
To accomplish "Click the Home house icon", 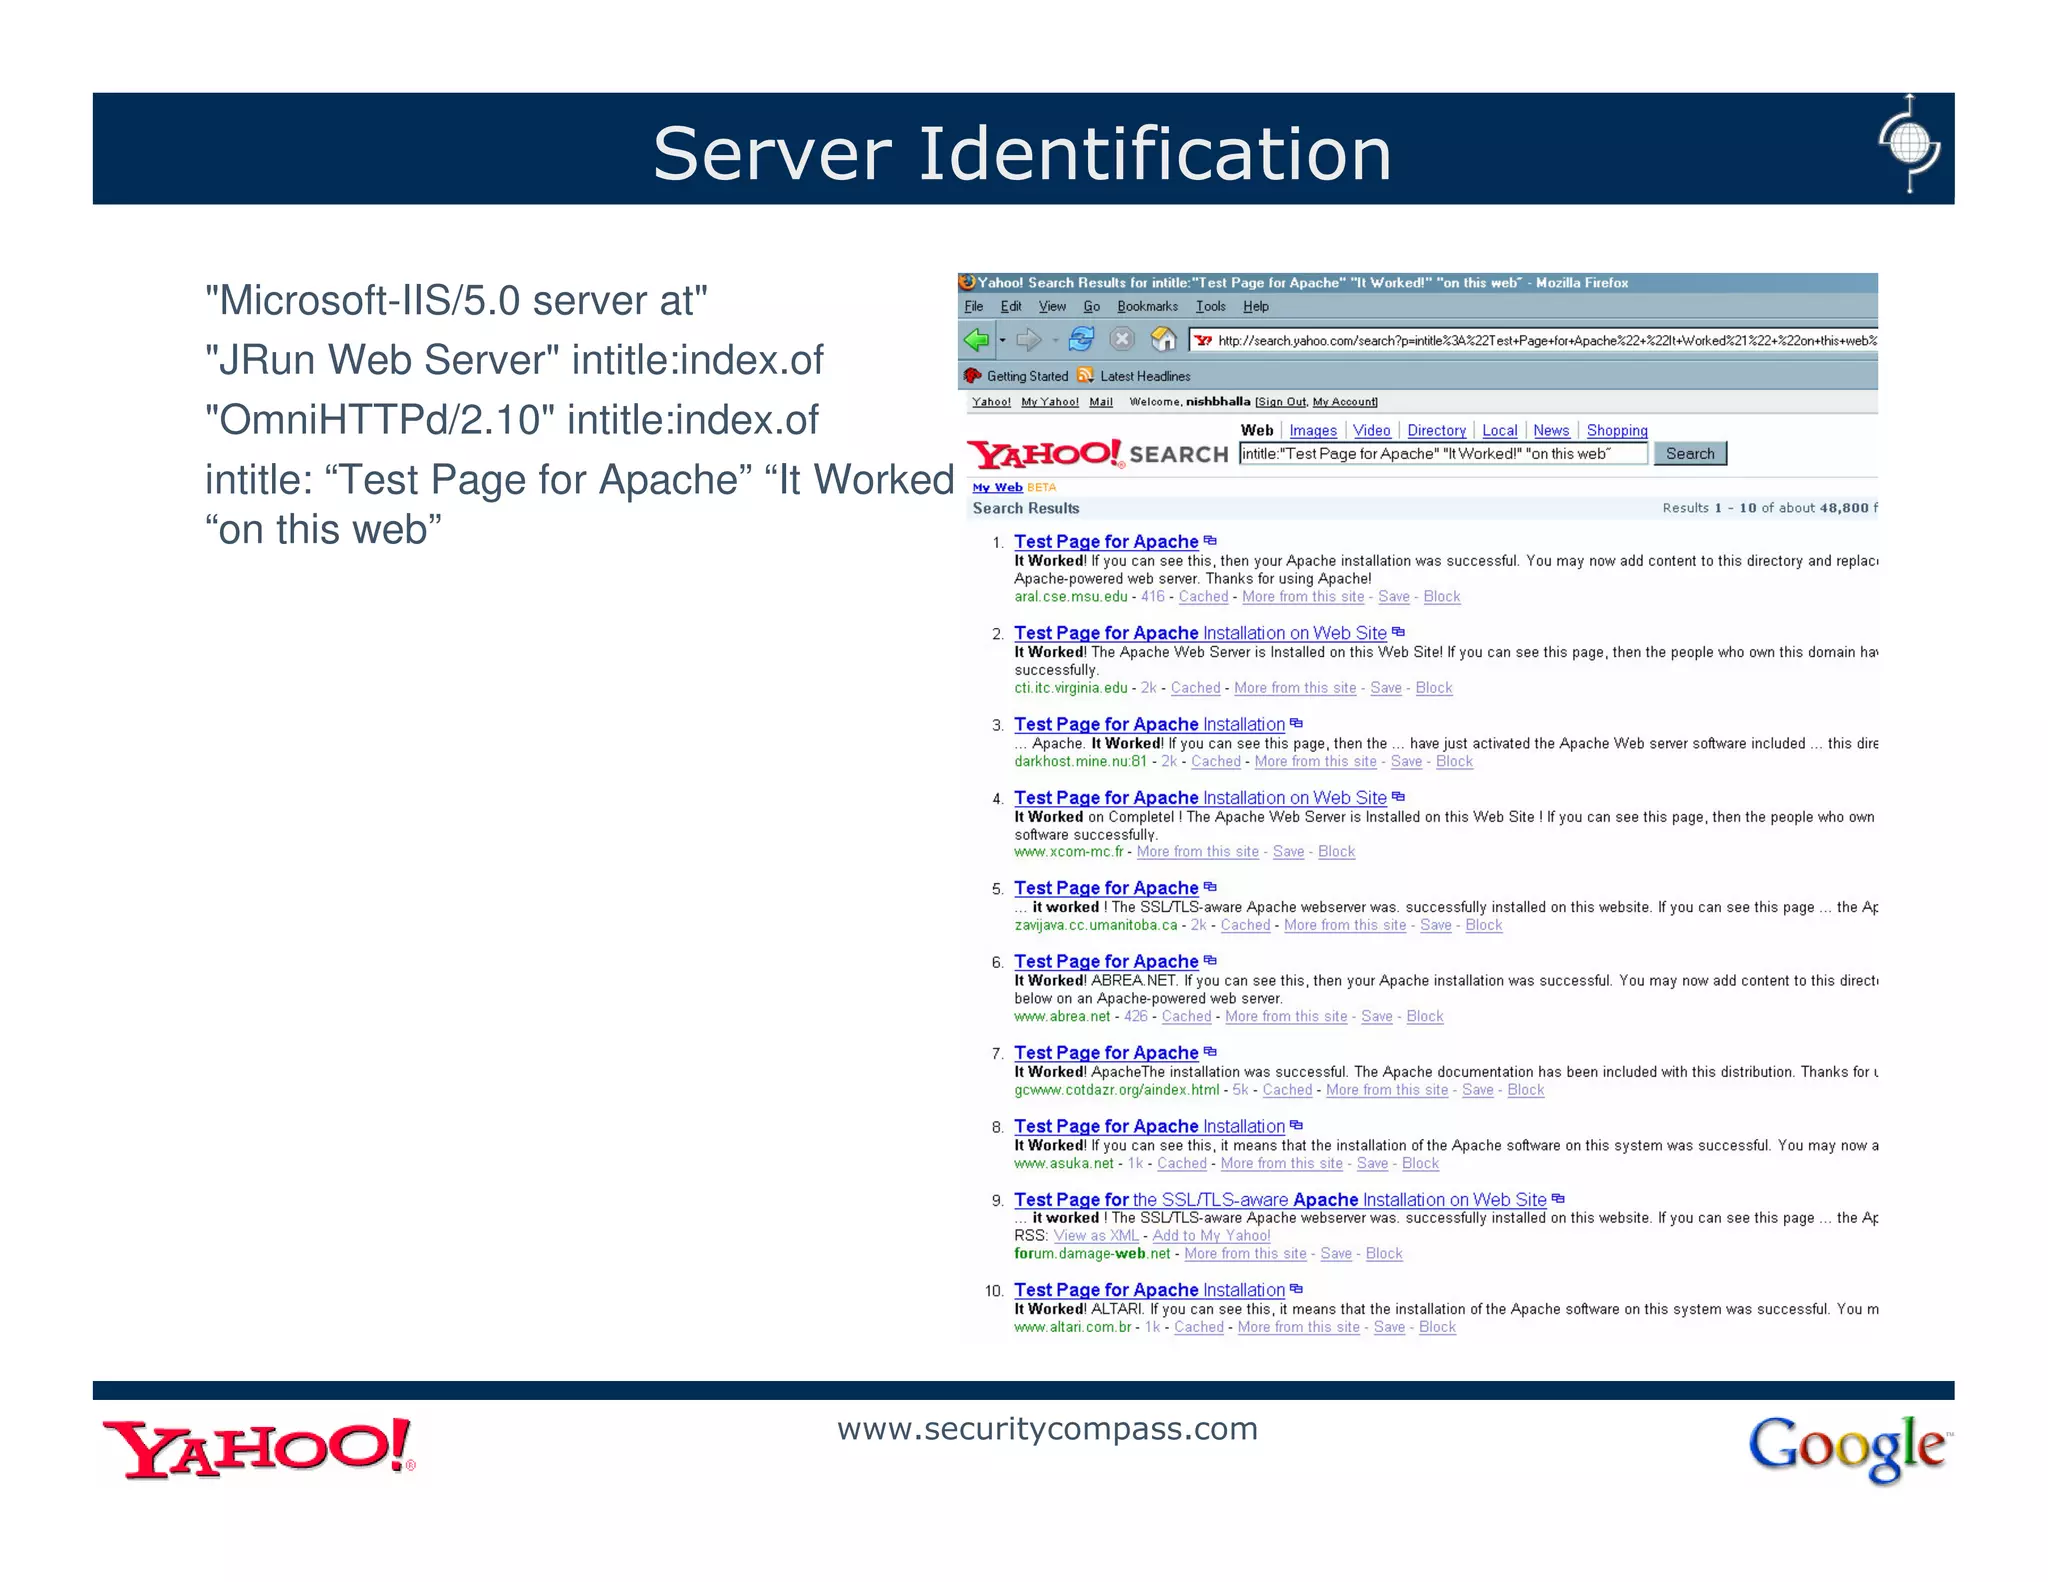I will (x=1163, y=340).
